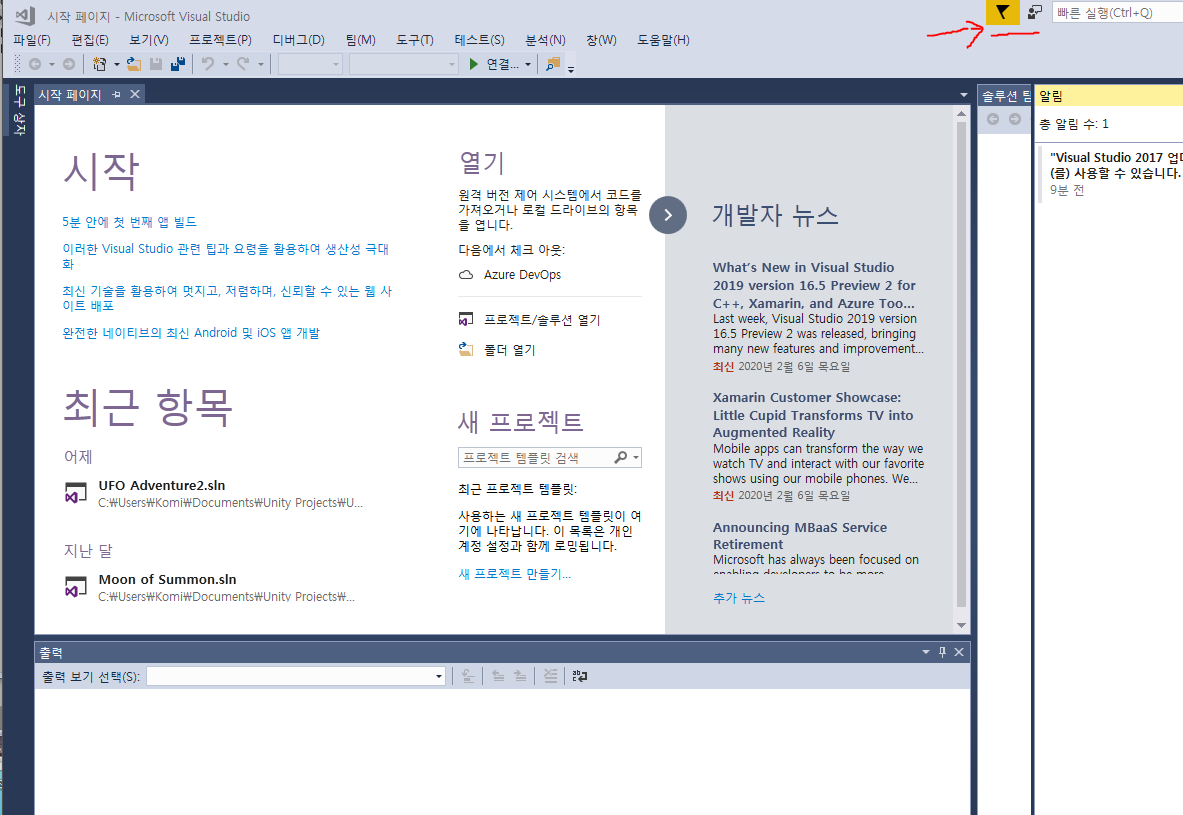Screen dimensions: 1183x815
Task: Toggle auto-hide pin on Output panel
Action: coord(942,652)
